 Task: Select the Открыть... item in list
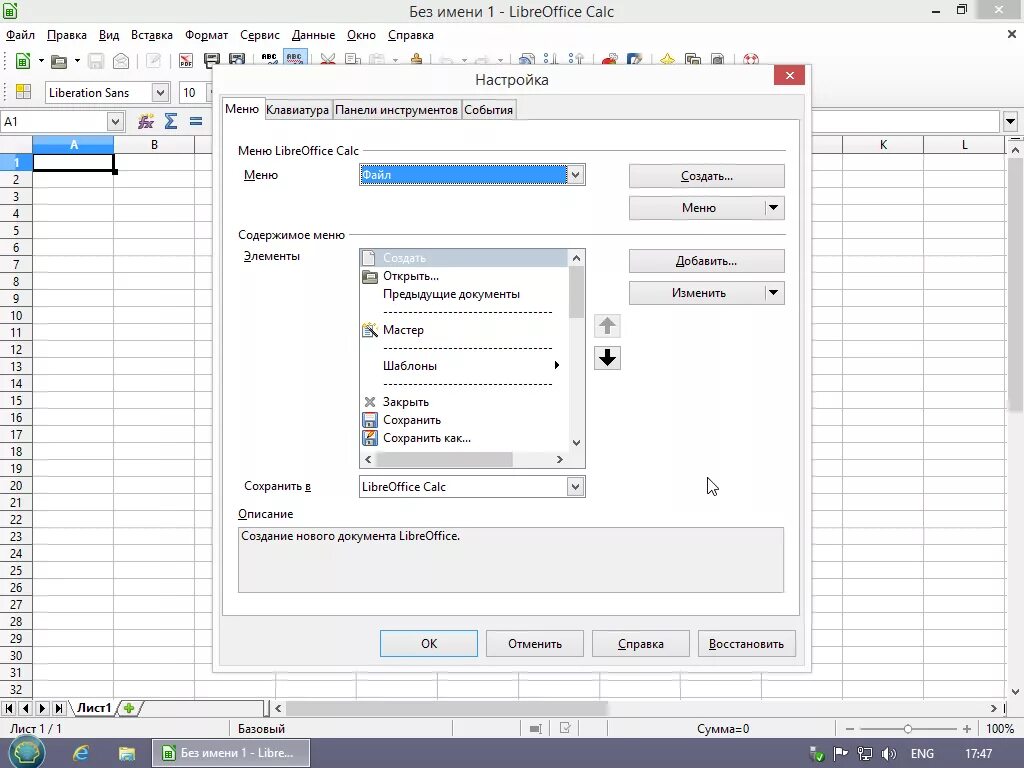[x=464, y=276]
